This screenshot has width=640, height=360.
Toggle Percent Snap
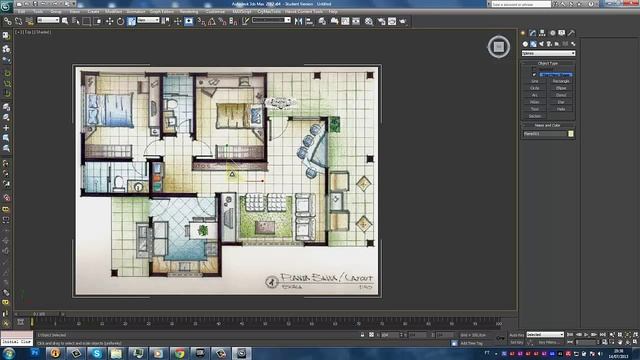tap(222, 21)
